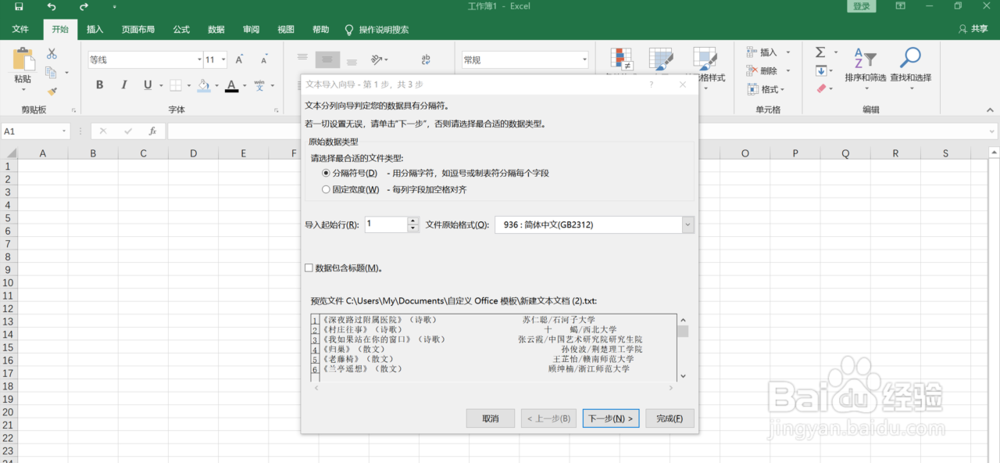Click the format as table icon
The height and width of the screenshot is (463, 1000).
pyautogui.click(x=661, y=59)
